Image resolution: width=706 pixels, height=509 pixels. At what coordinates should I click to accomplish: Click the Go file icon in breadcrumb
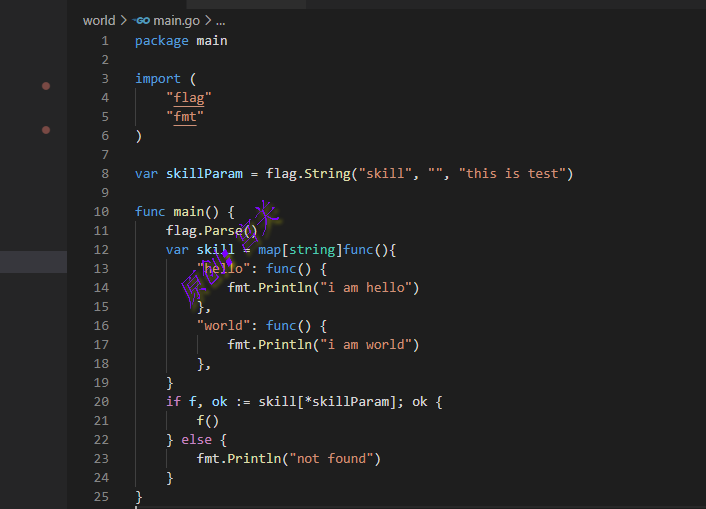[141, 20]
